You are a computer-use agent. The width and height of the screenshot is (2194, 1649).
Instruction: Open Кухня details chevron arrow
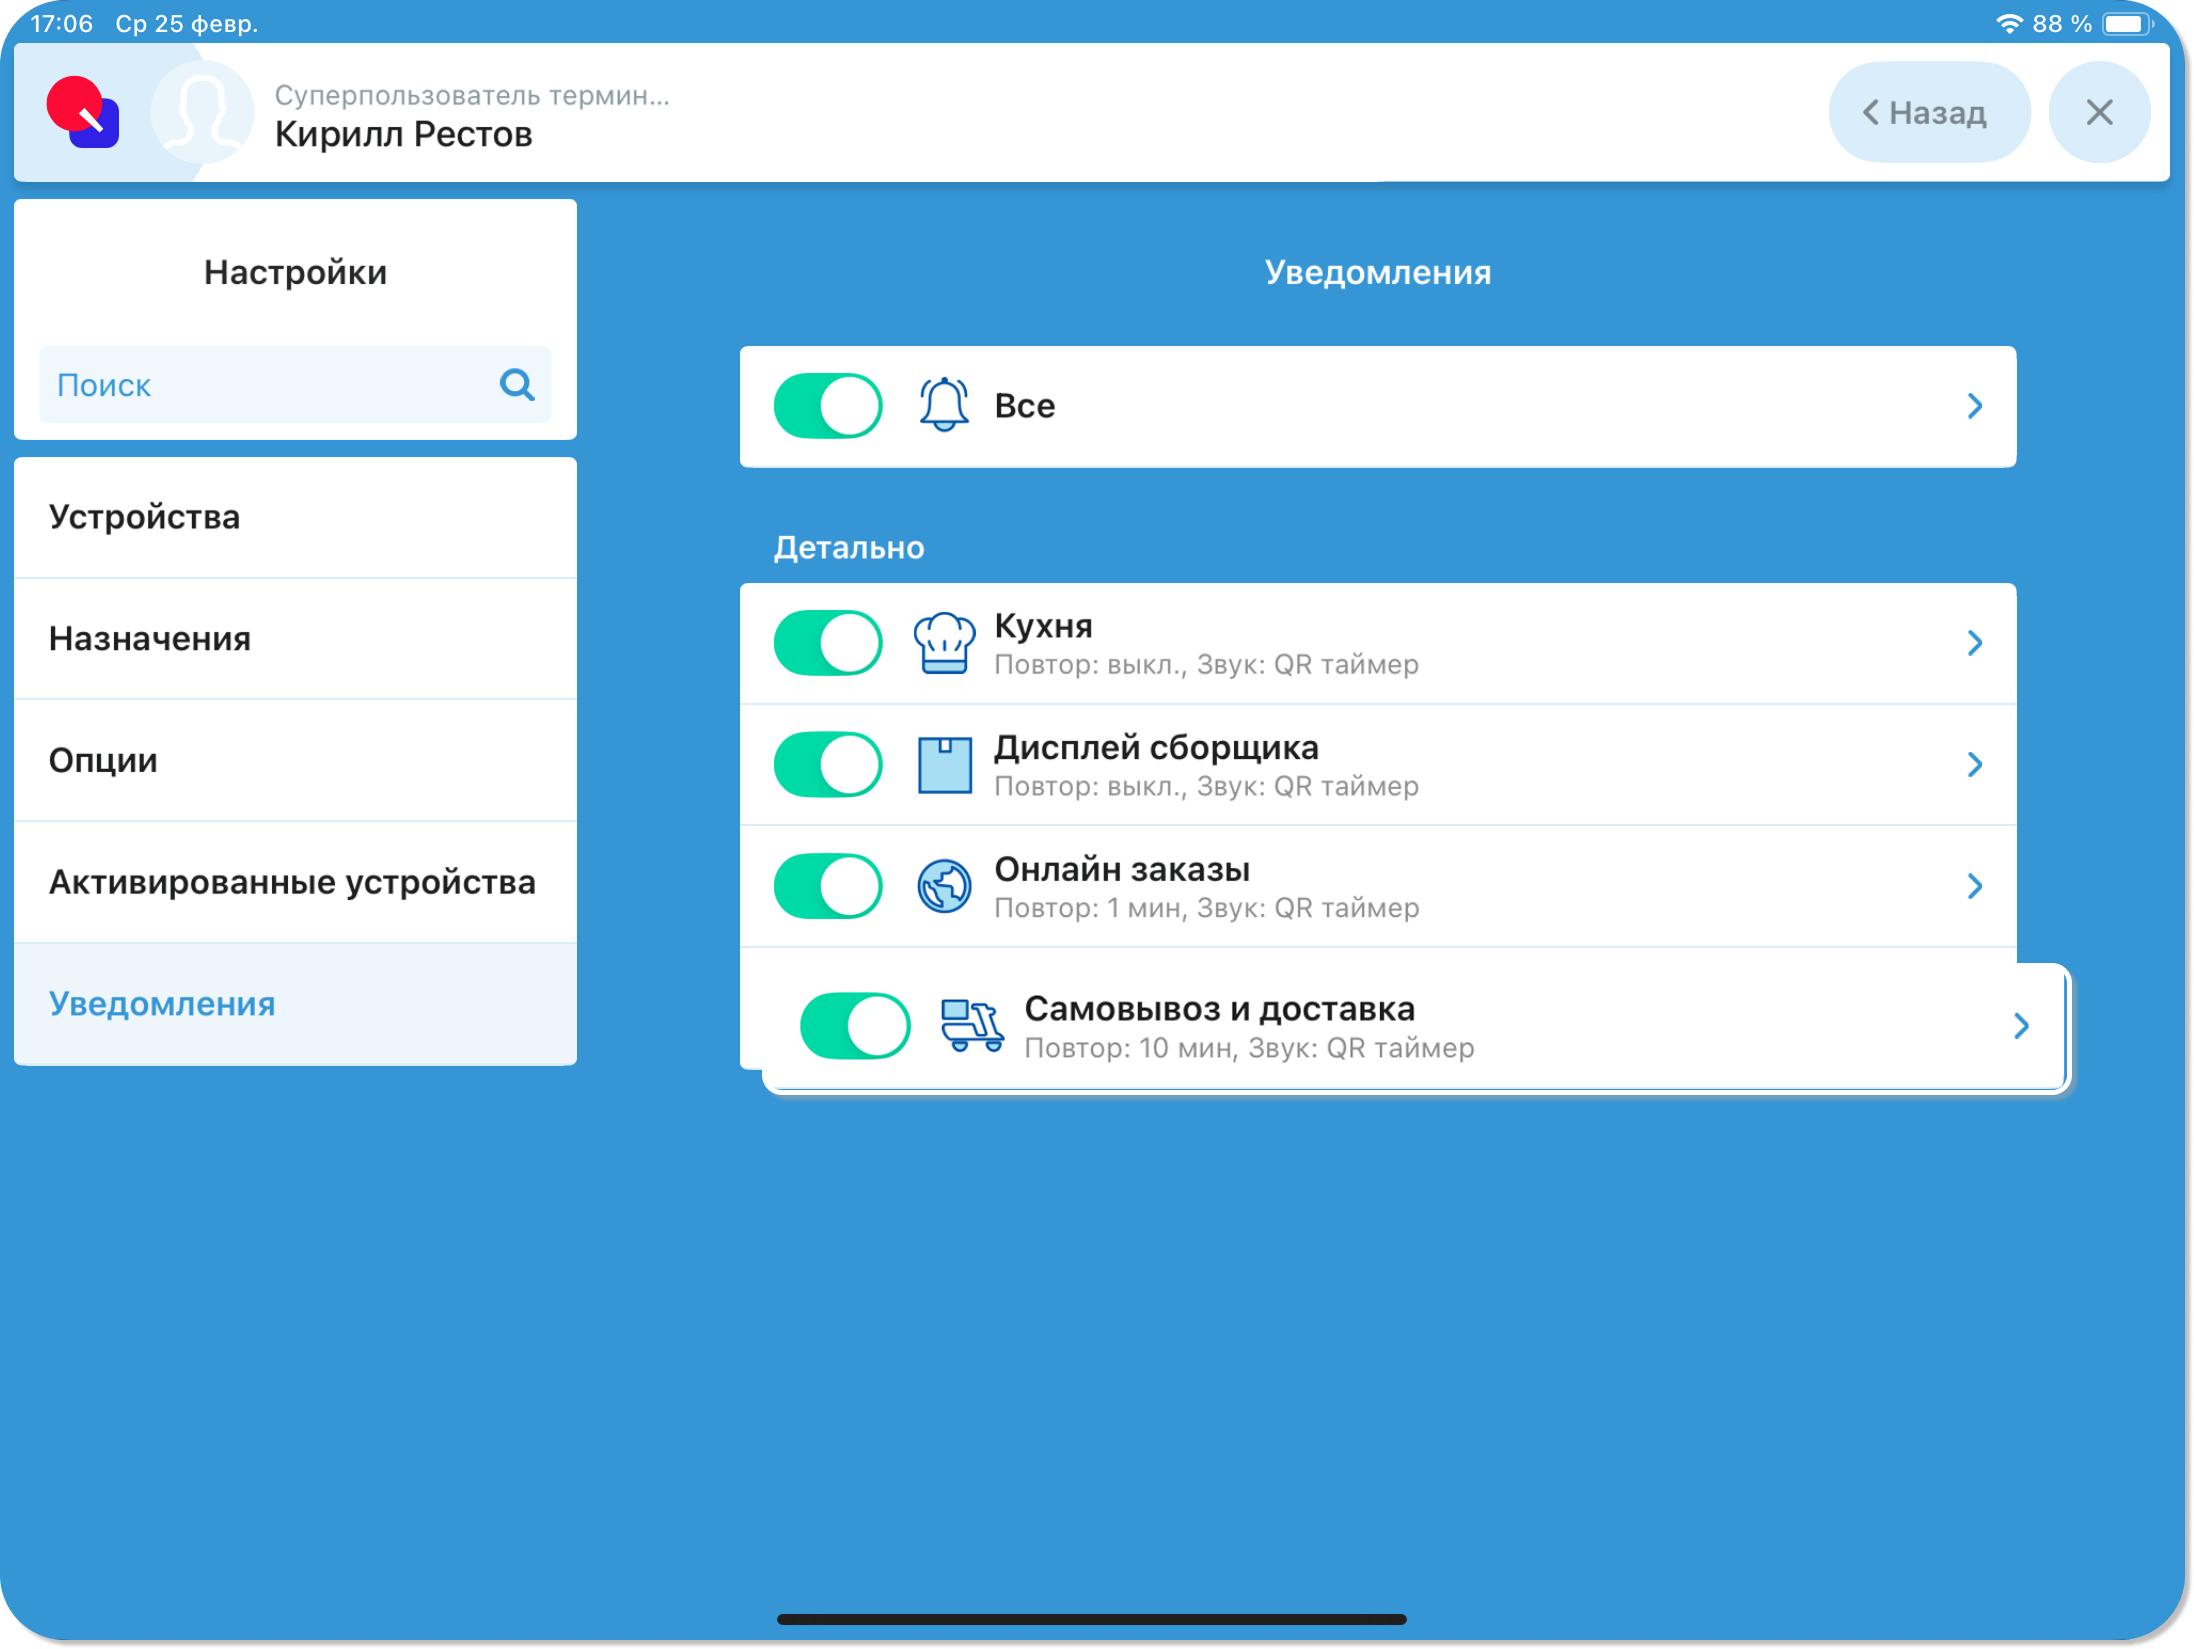(1974, 643)
